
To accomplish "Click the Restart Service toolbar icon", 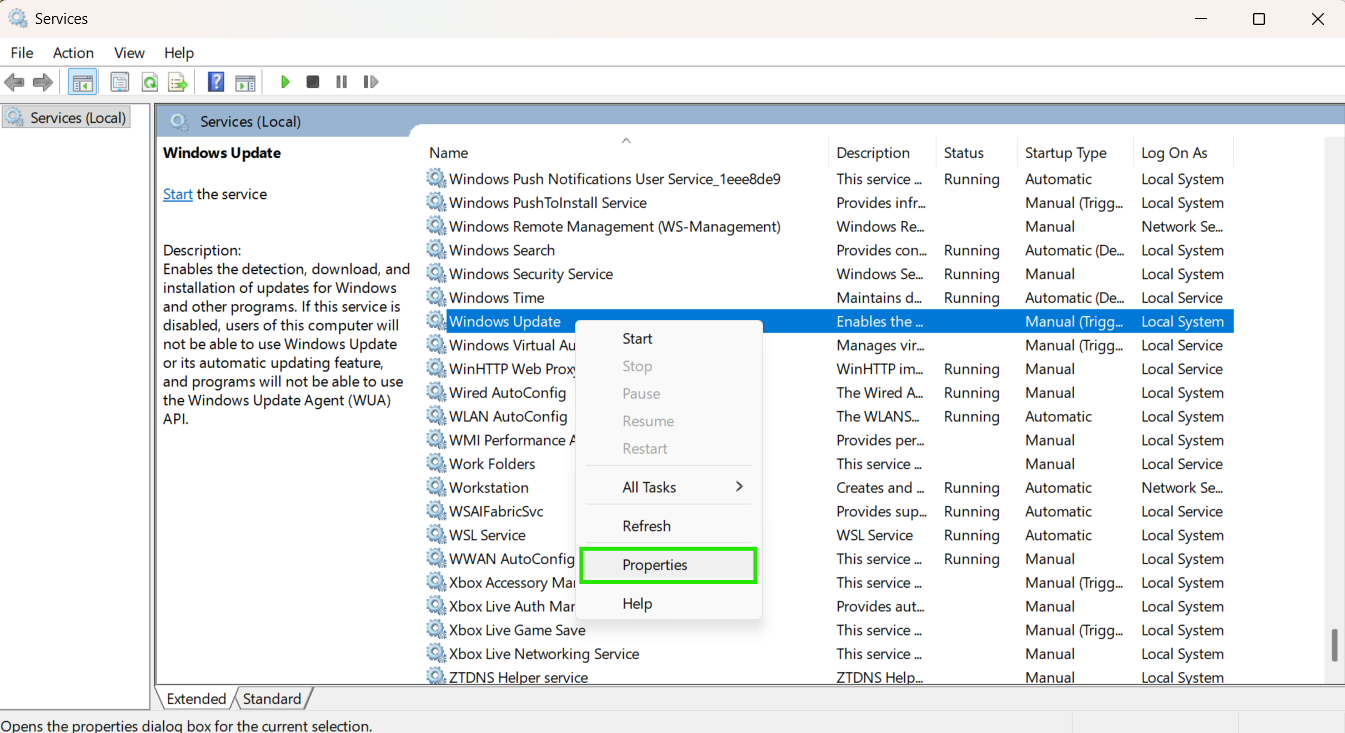I will [371, 82].
